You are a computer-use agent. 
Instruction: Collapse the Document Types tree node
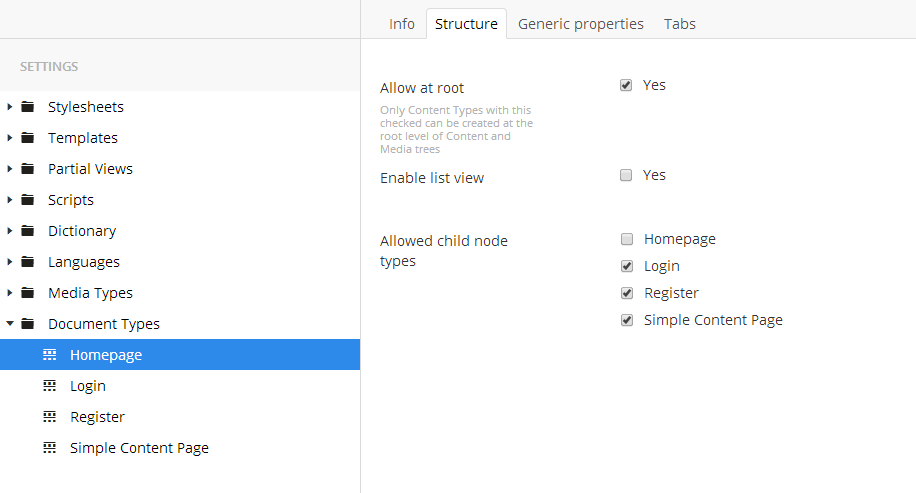(10, 323)
